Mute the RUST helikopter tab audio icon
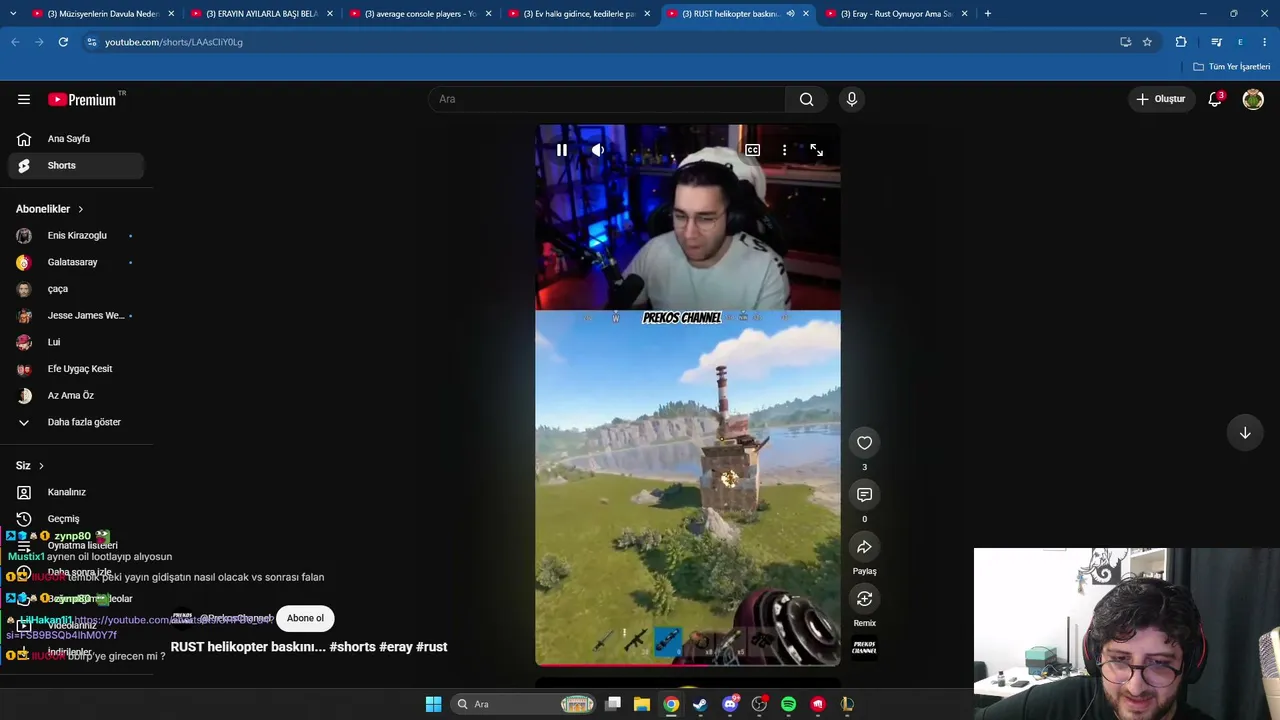This screenshot has height=720, width=1280. click(790, 14)
